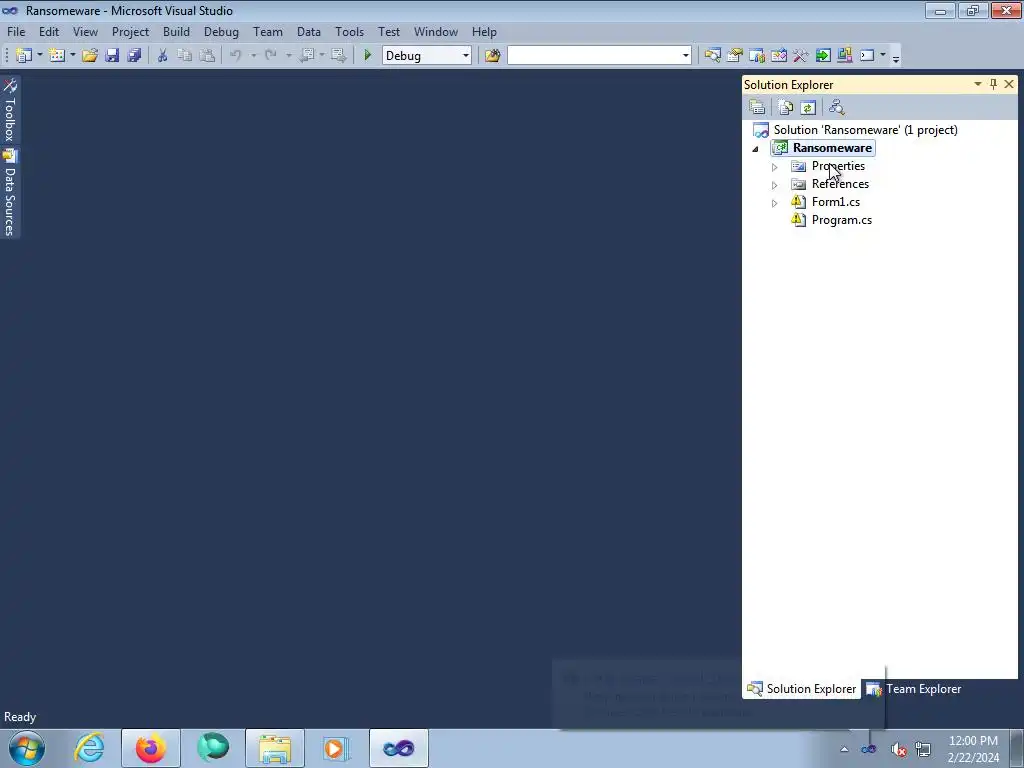Viewport: 1024px width, 768px height.
Task: Click the Open File folder icon
Action: pos(89,56)
